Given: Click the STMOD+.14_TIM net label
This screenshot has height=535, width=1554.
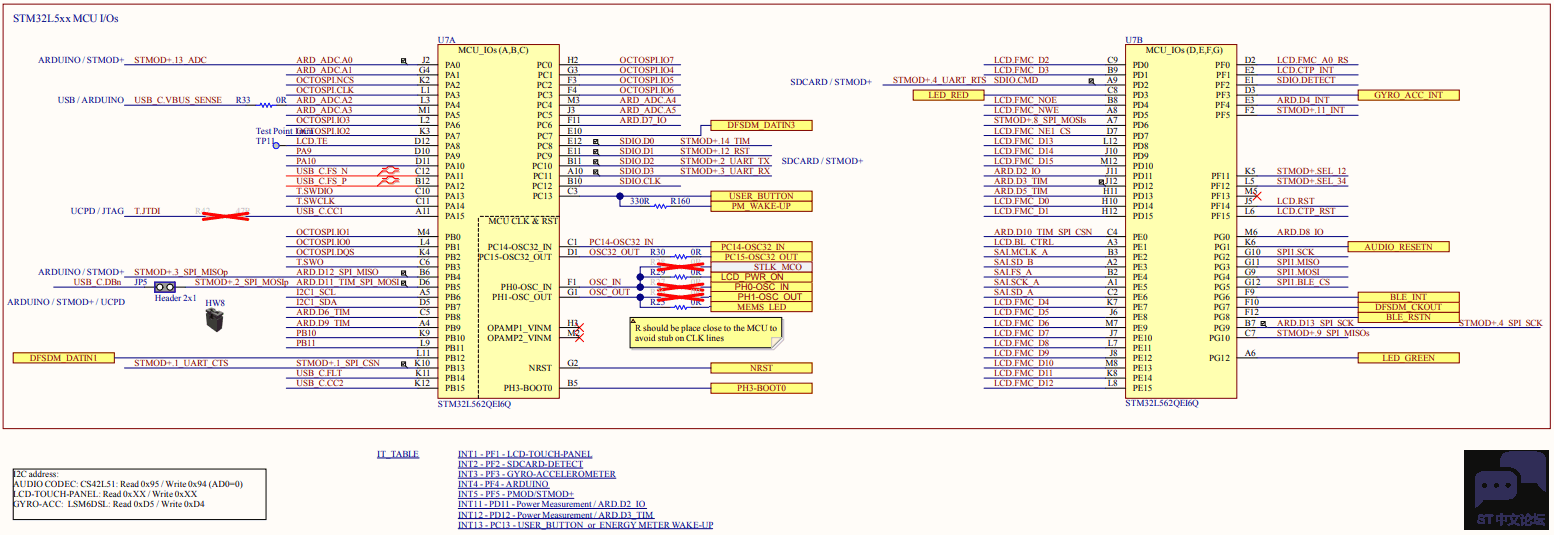Looking at the screenshot, I should pos(715,141).
